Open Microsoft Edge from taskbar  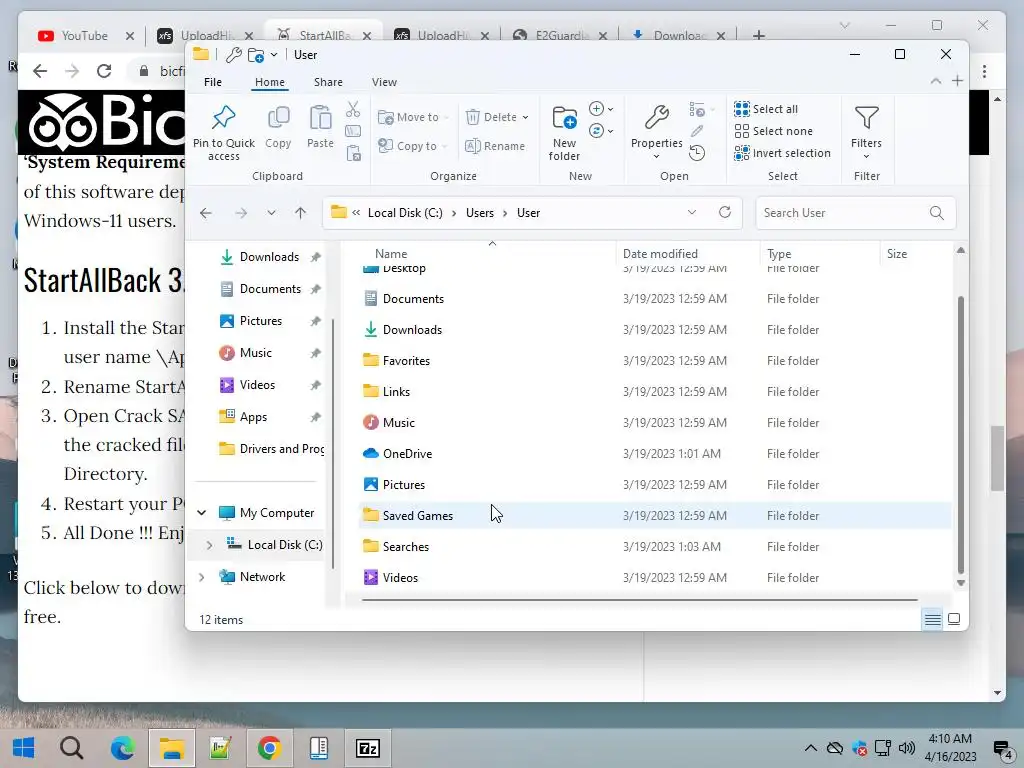pyautogui.click(x=122, y=748)
